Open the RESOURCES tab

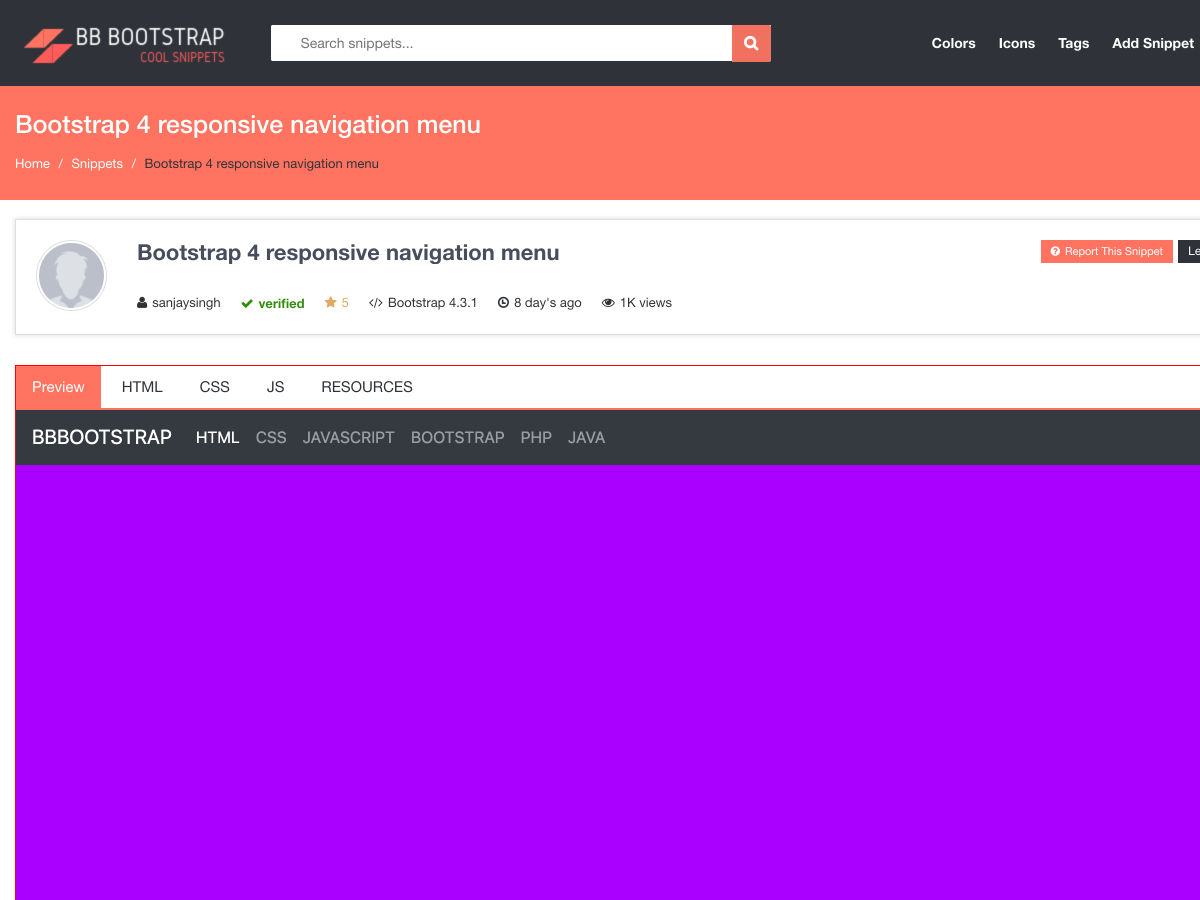point(366,387)
